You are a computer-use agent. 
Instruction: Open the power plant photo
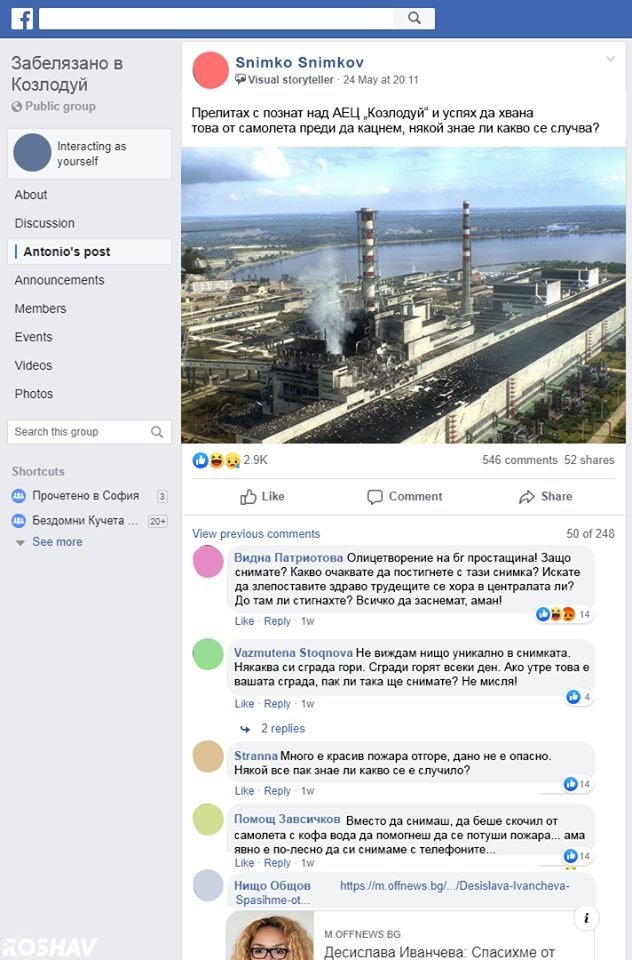click(403, 296)
